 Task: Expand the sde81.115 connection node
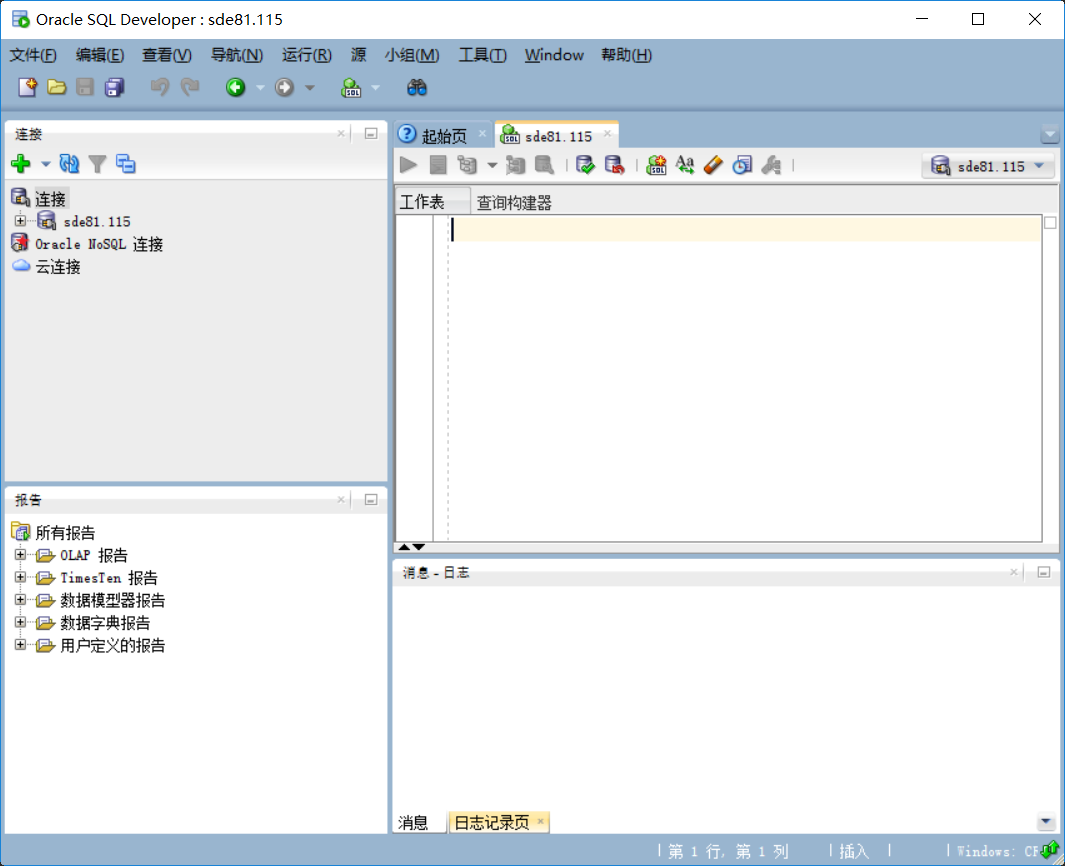click(20, 221)
